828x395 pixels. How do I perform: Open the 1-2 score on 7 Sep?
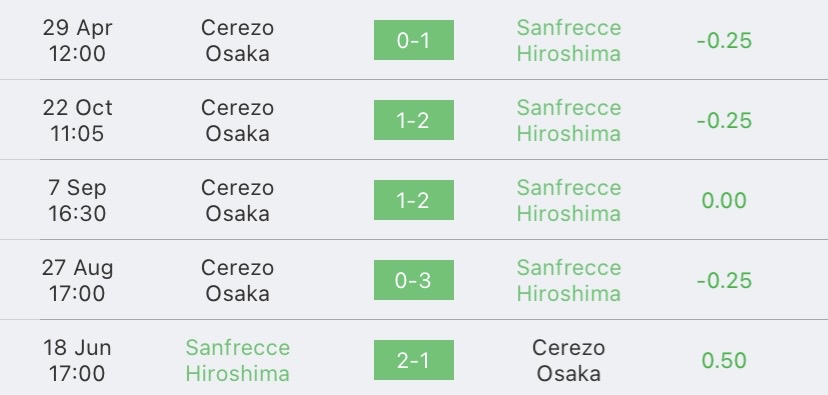(413, 200)
